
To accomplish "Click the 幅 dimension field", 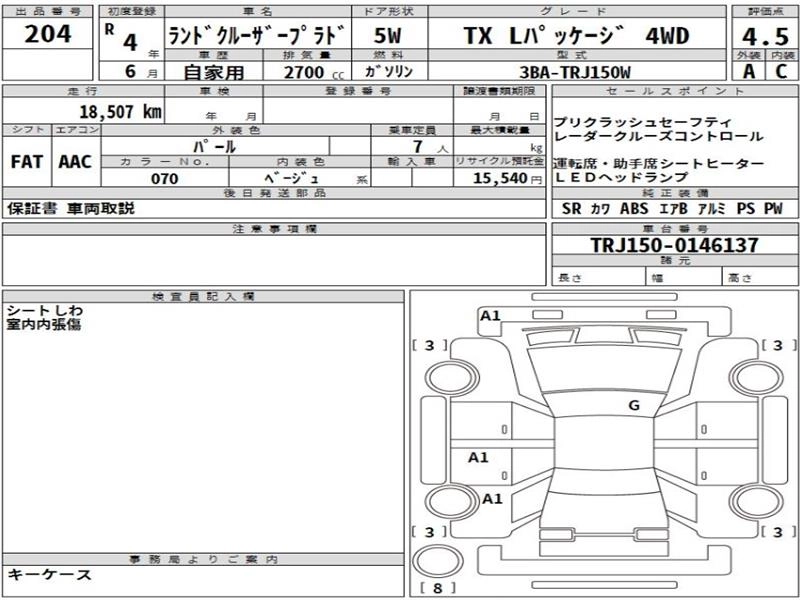I will 684,278.
